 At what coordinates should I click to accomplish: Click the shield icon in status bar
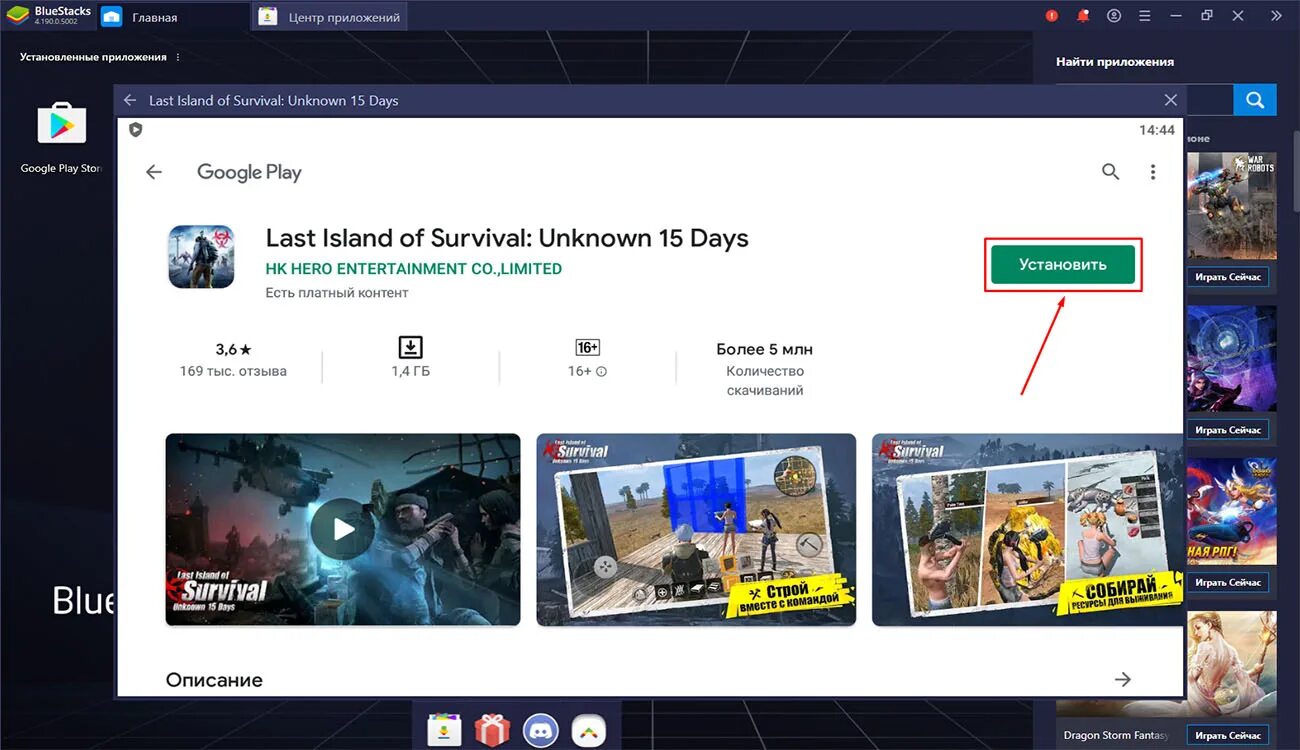click(135, 130)
